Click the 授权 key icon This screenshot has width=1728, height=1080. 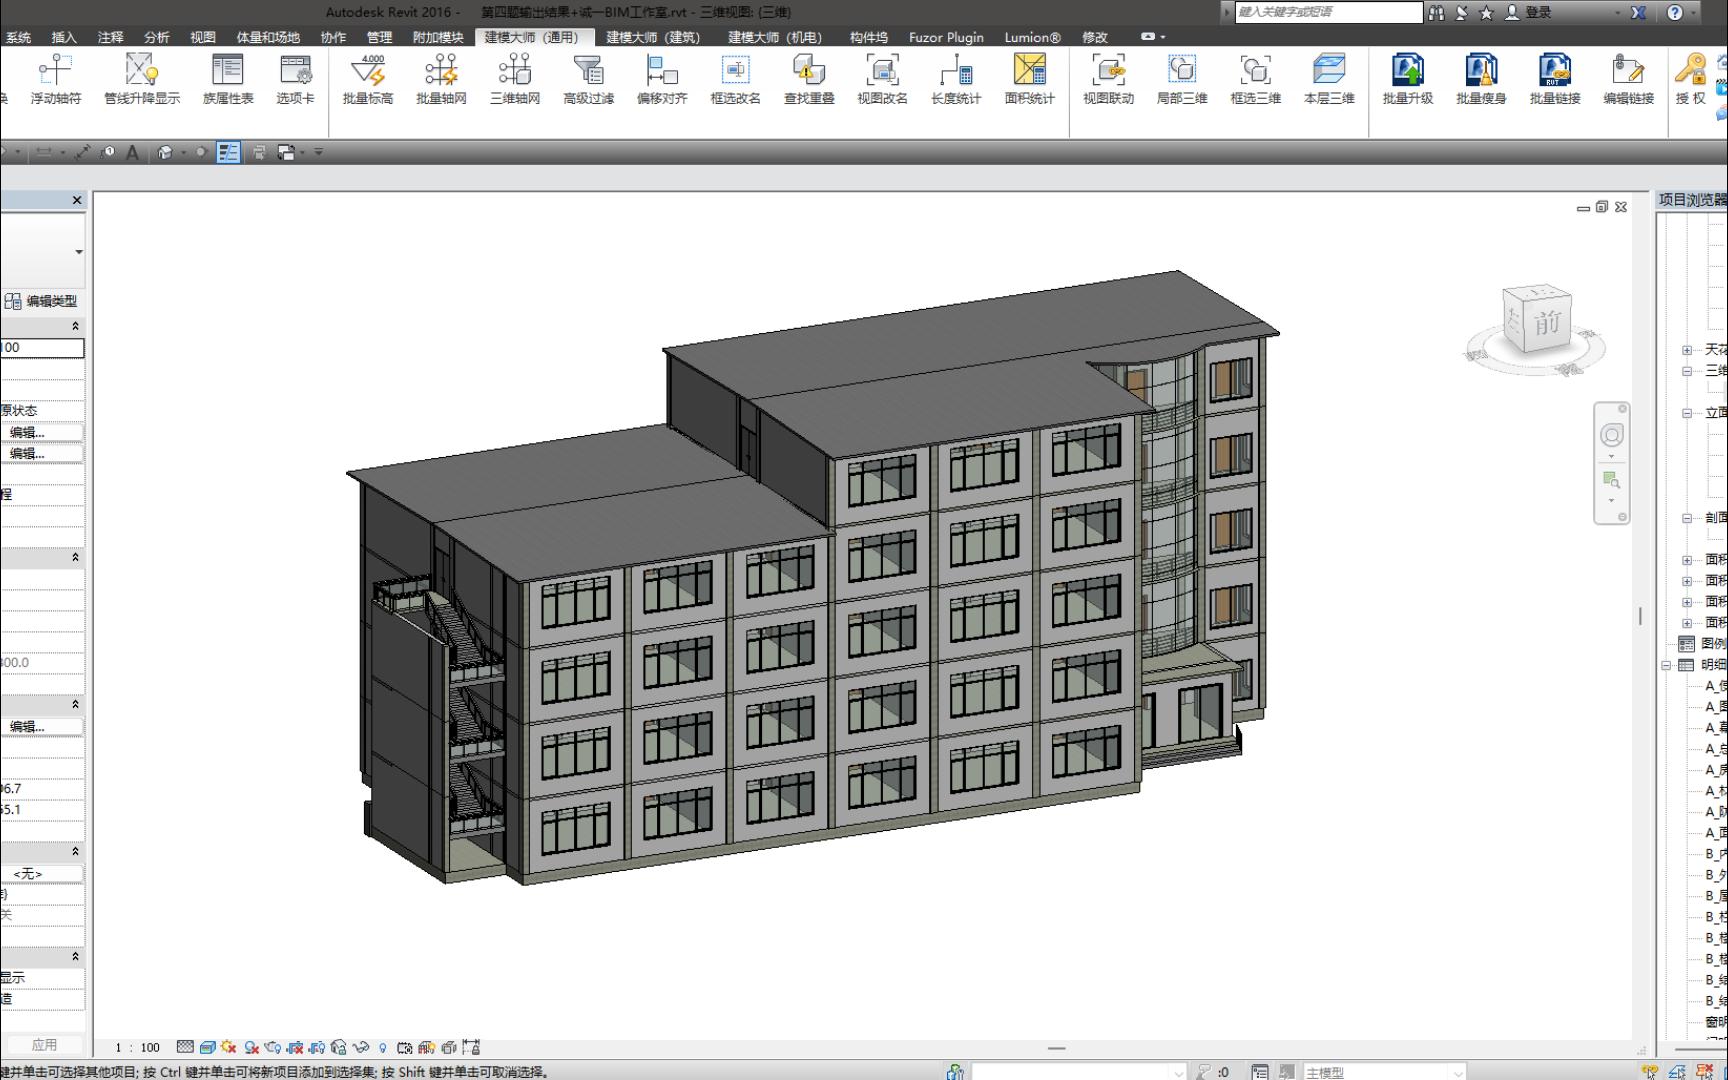pyautogui.click(x=1691, y=79)
